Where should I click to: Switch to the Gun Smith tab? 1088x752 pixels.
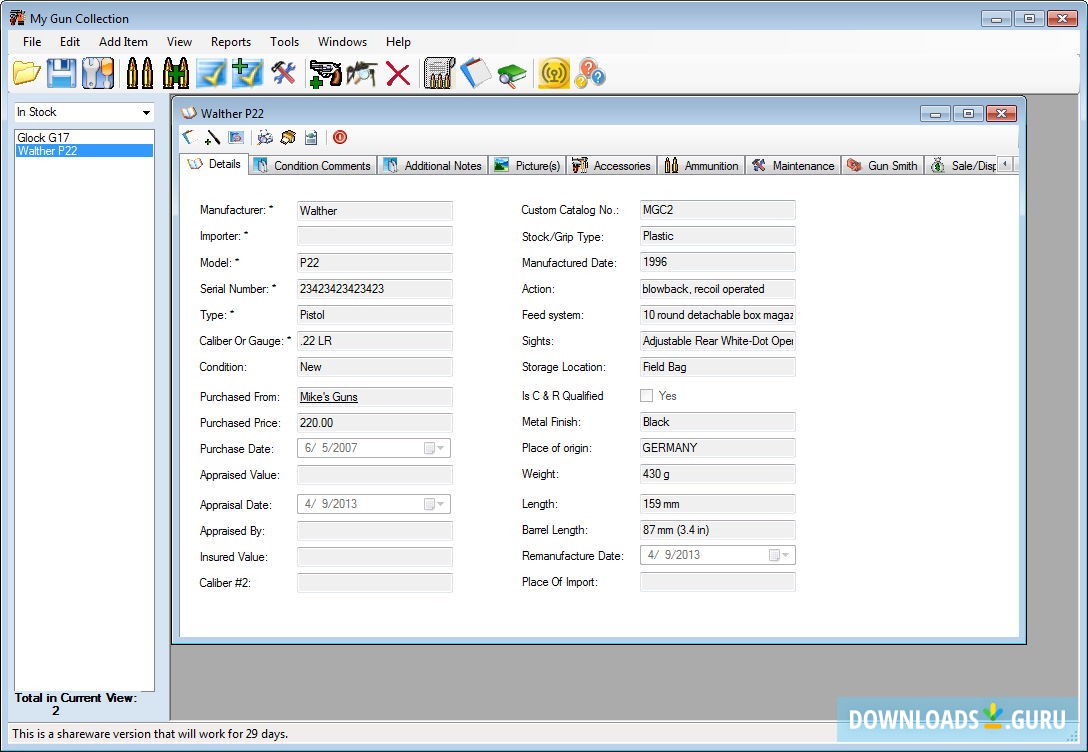click(883, 166)
